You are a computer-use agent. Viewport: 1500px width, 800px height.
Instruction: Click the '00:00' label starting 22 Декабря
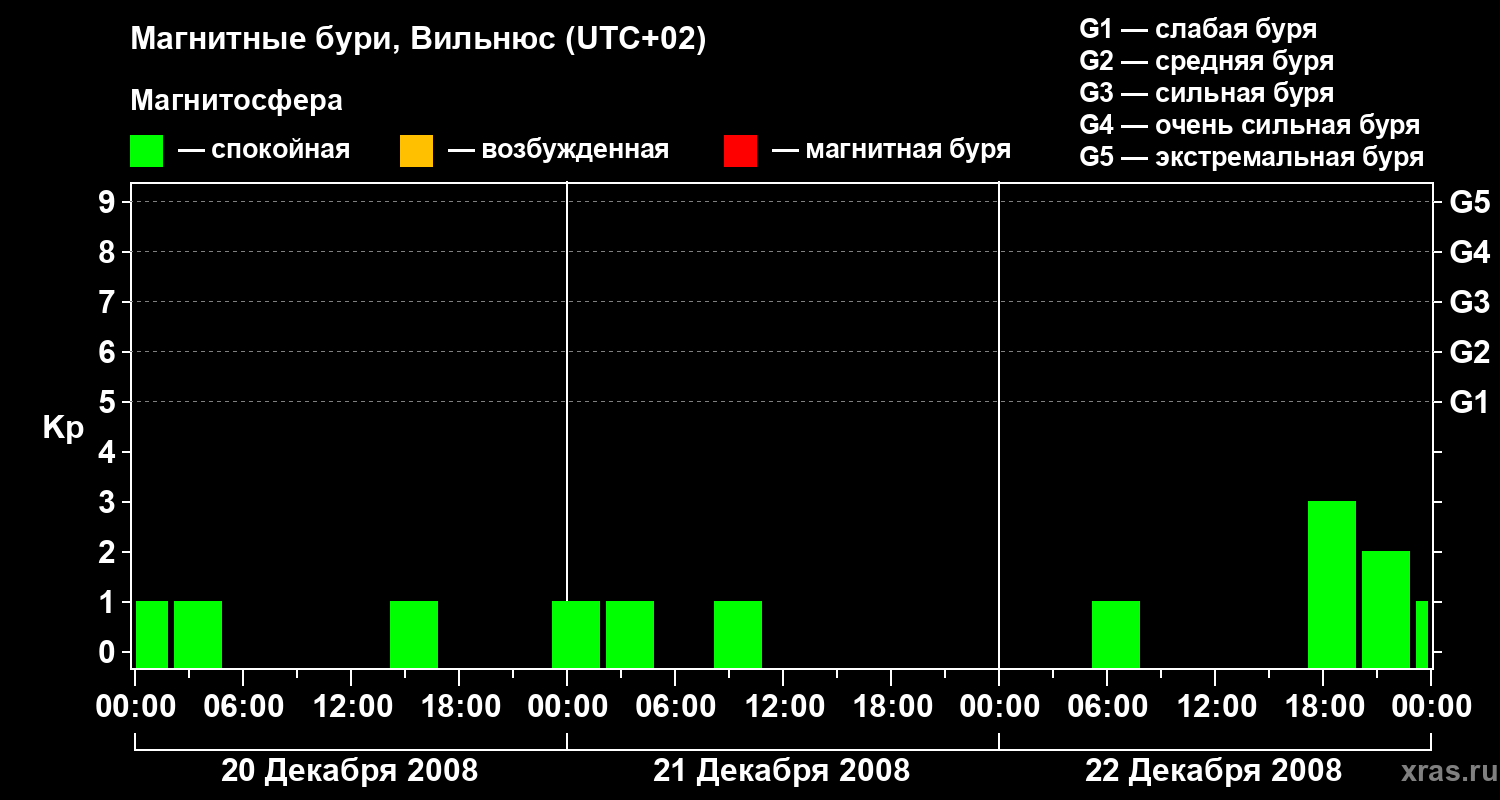point(999,707)
